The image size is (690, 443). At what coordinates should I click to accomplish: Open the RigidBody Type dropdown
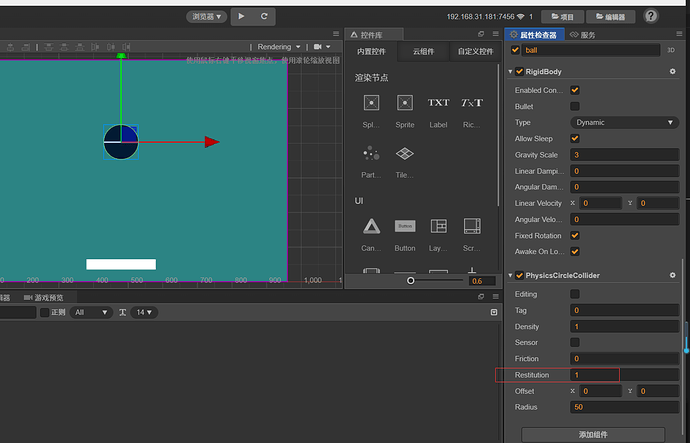pos(624,122)
